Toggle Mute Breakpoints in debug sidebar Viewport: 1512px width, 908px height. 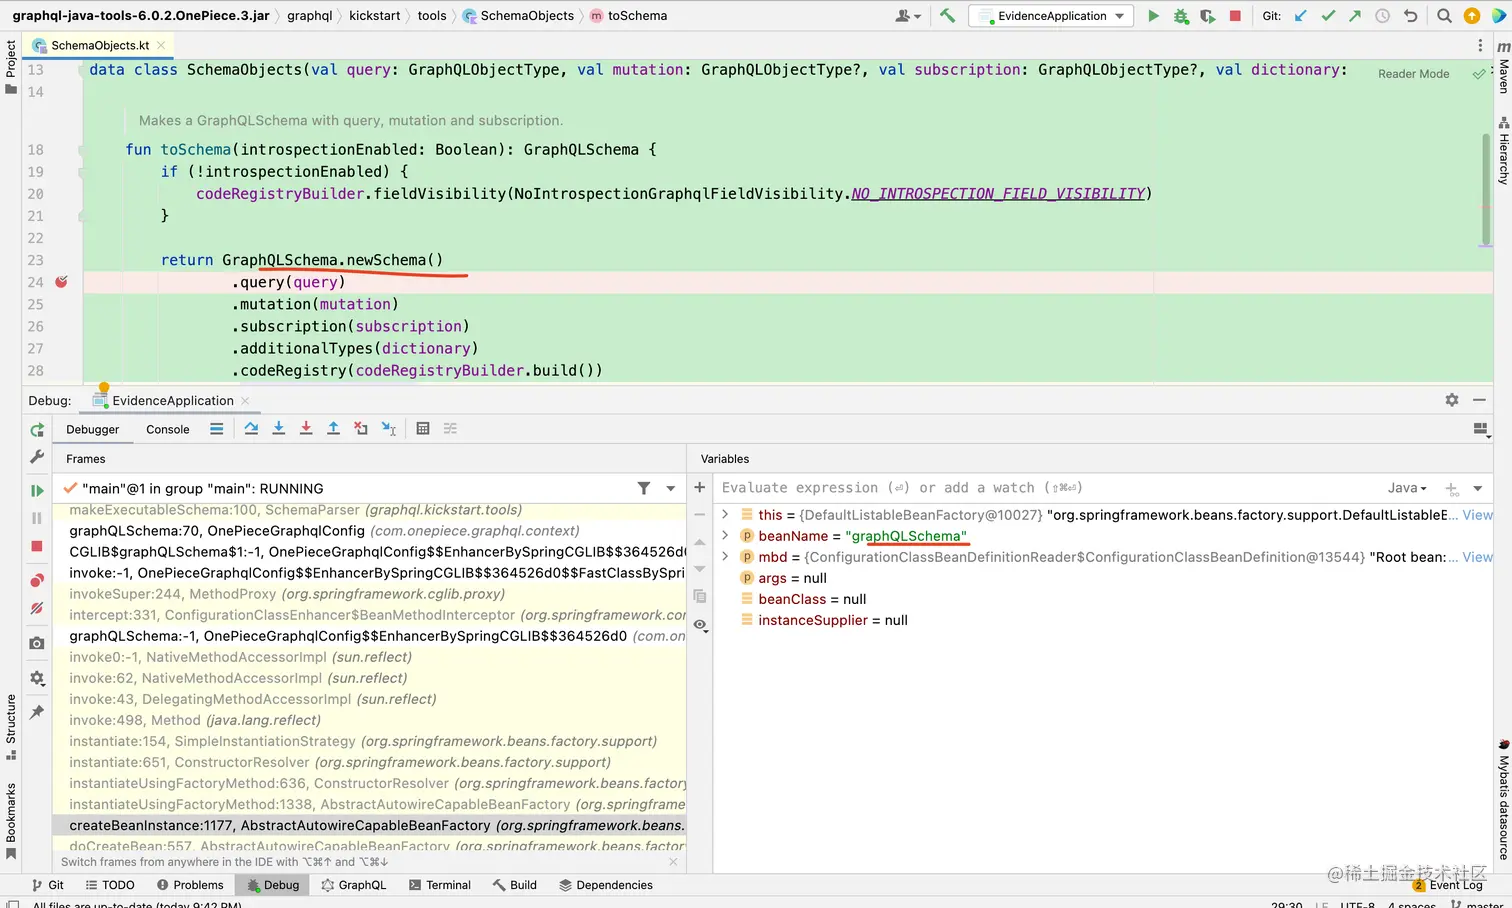pyautogui.click(x=37, y=608)
